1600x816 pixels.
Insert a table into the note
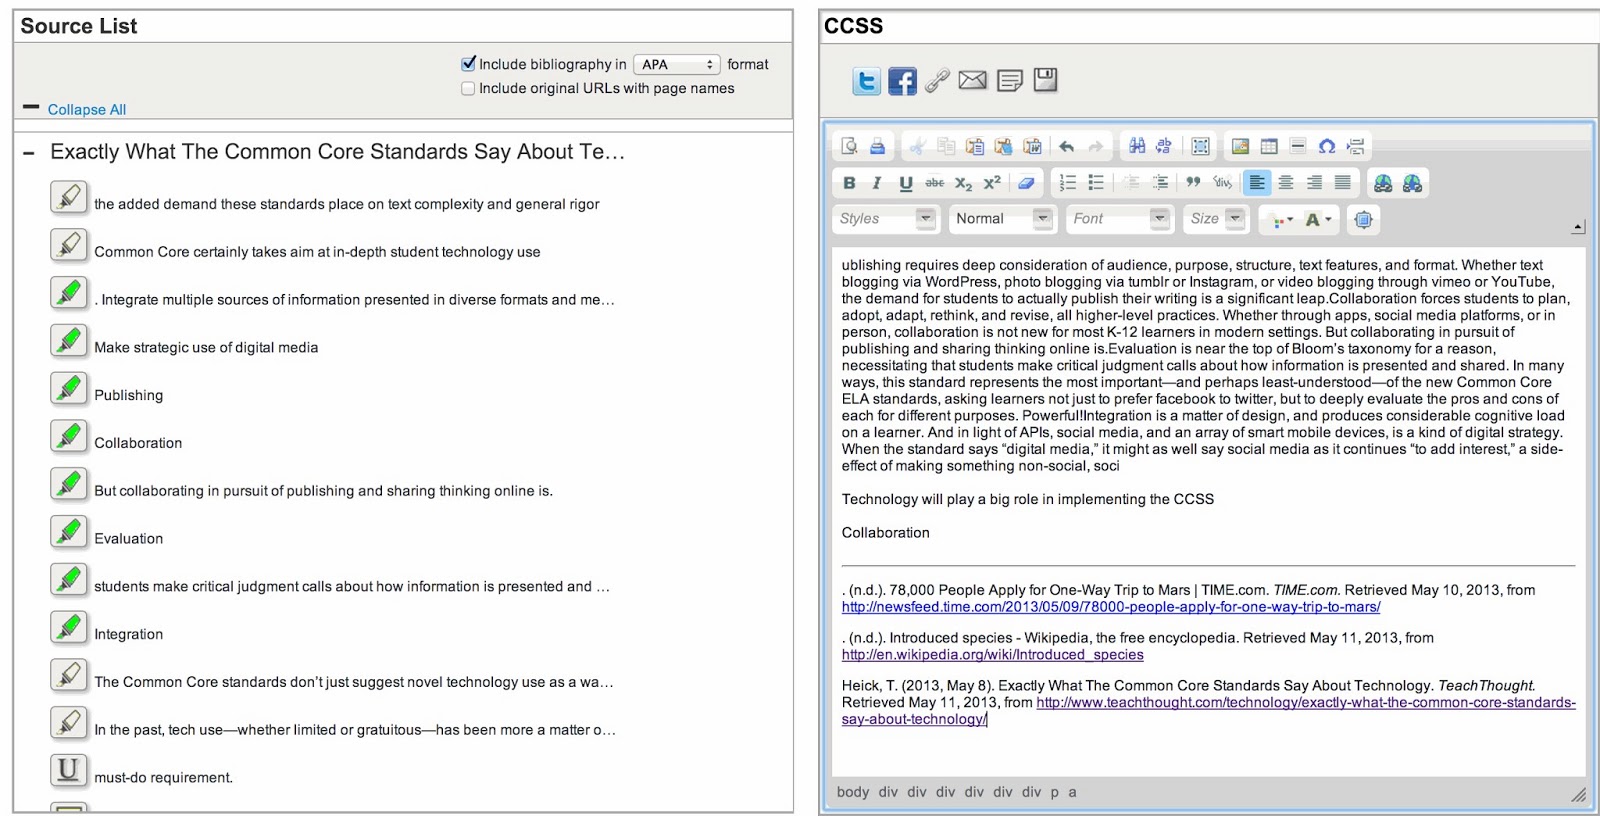[x=1269, y=147]
